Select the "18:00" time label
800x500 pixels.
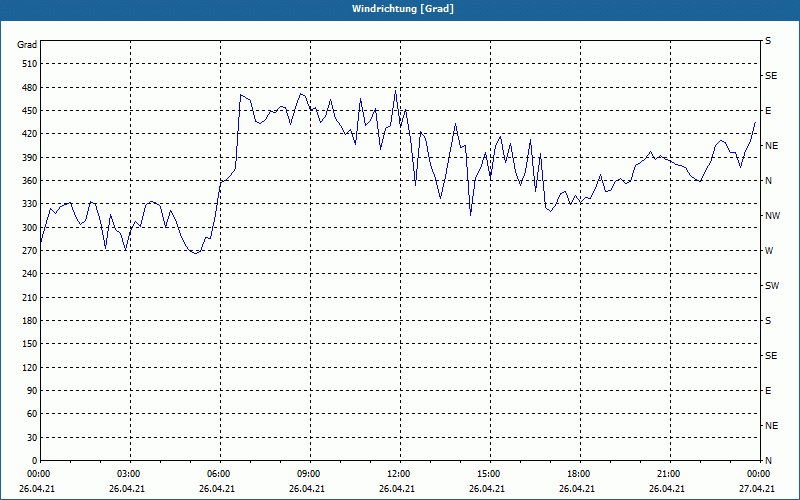579,474
